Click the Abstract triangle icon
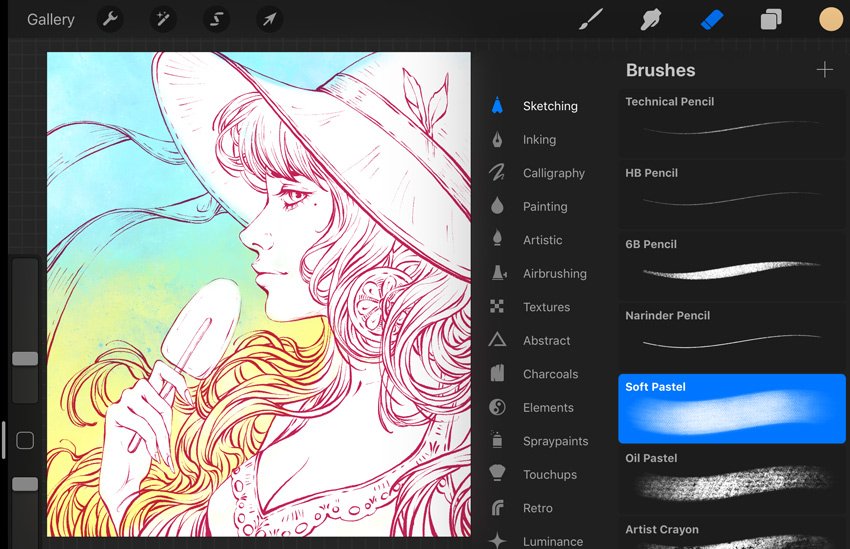The image size is (850, 549). coord(497,340)
